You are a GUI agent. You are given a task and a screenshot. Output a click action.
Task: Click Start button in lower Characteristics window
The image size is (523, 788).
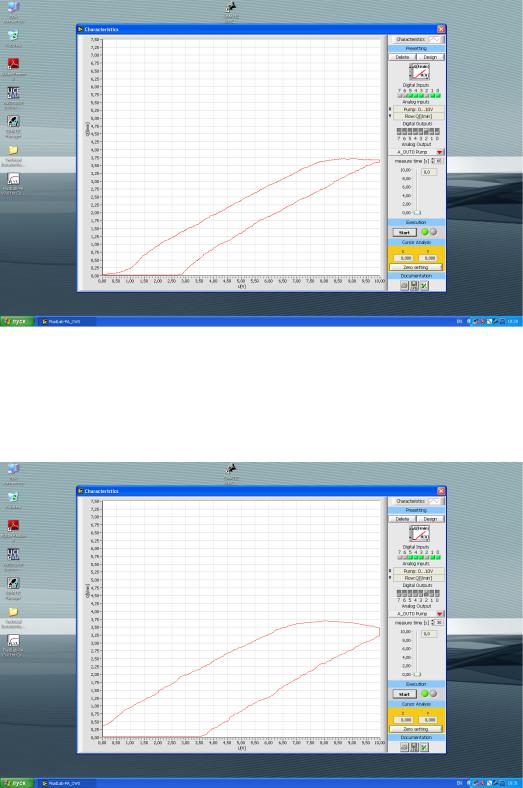[x=404, y=694]
